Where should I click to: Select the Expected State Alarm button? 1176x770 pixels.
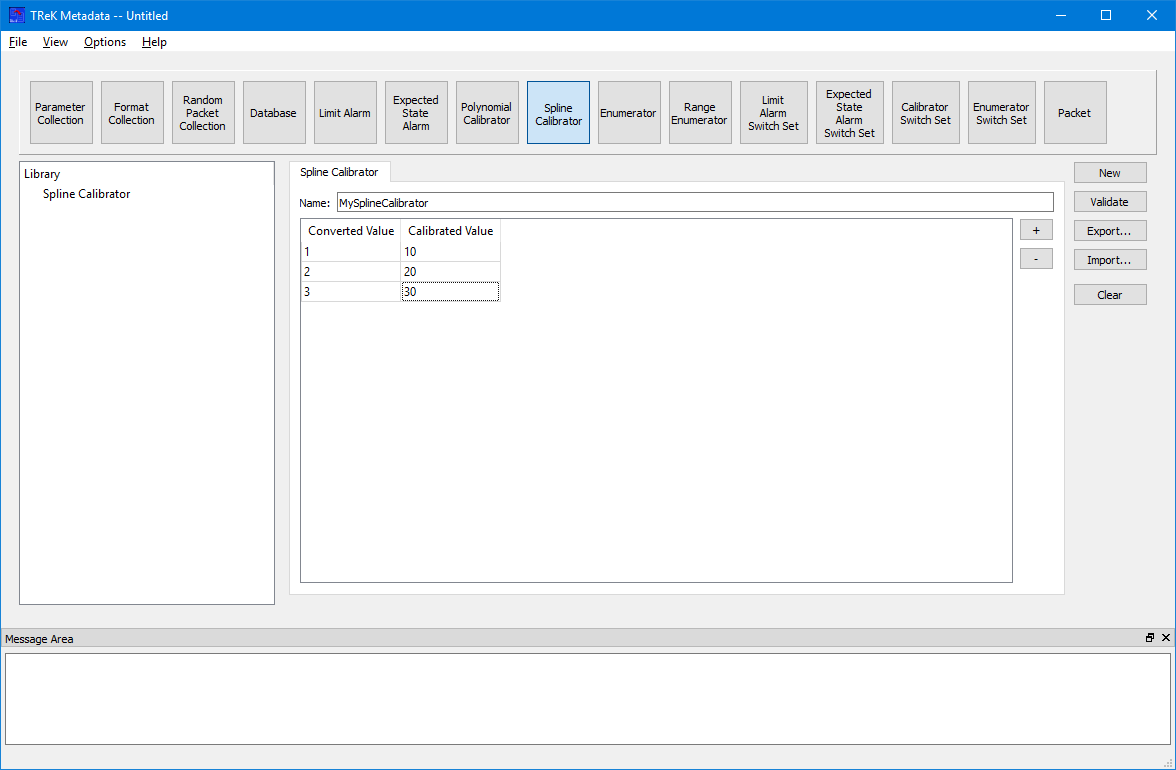(416, 113)
